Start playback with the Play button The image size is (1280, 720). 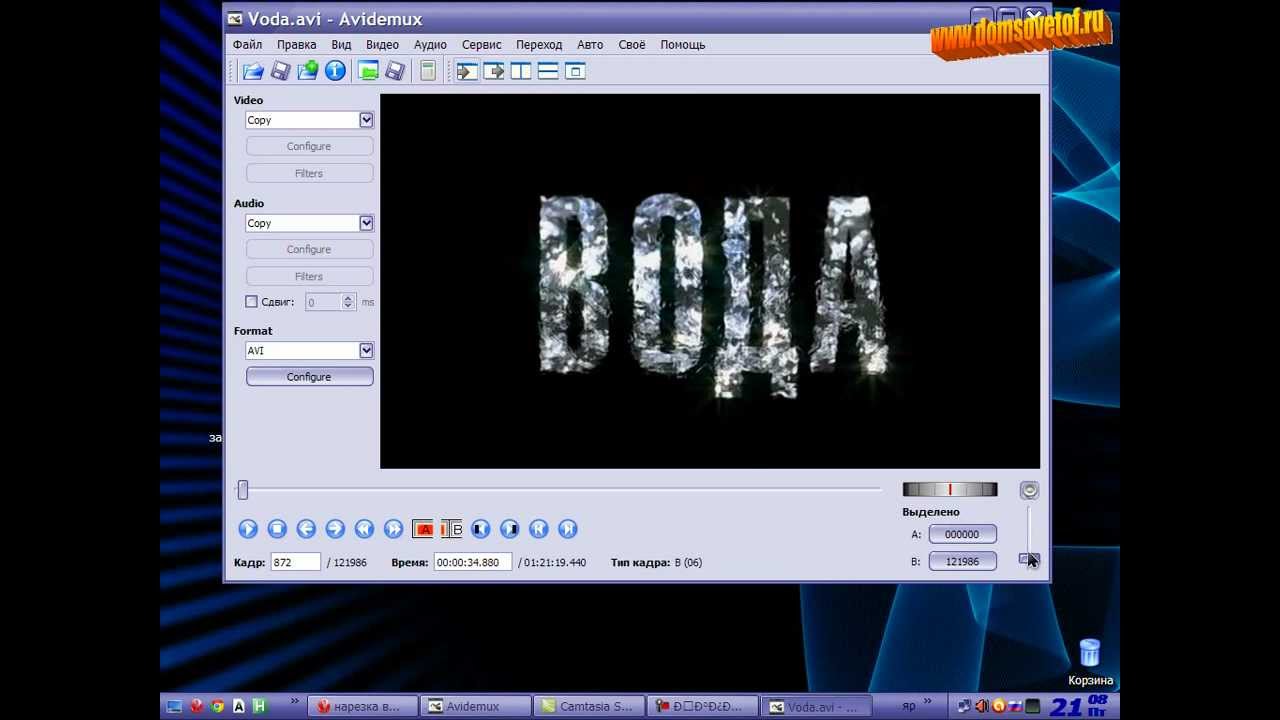[x=248, y=529]
